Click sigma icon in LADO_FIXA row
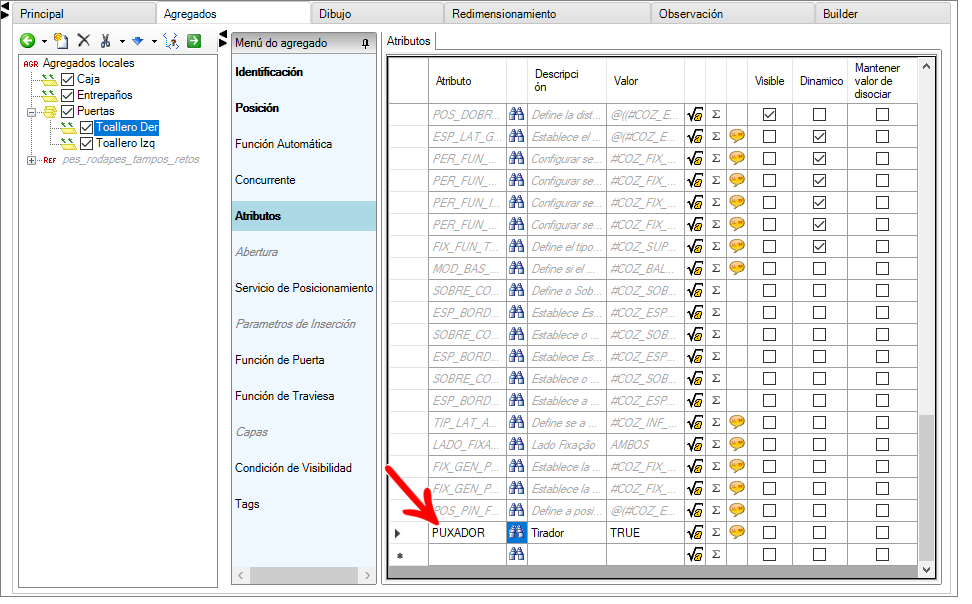This screenshot has width=972, height=604. 716,444
